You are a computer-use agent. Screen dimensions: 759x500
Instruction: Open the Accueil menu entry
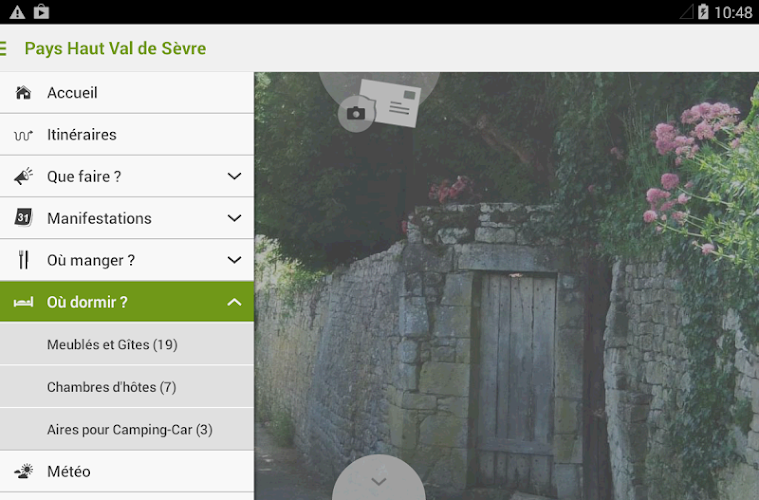(127, 92)
